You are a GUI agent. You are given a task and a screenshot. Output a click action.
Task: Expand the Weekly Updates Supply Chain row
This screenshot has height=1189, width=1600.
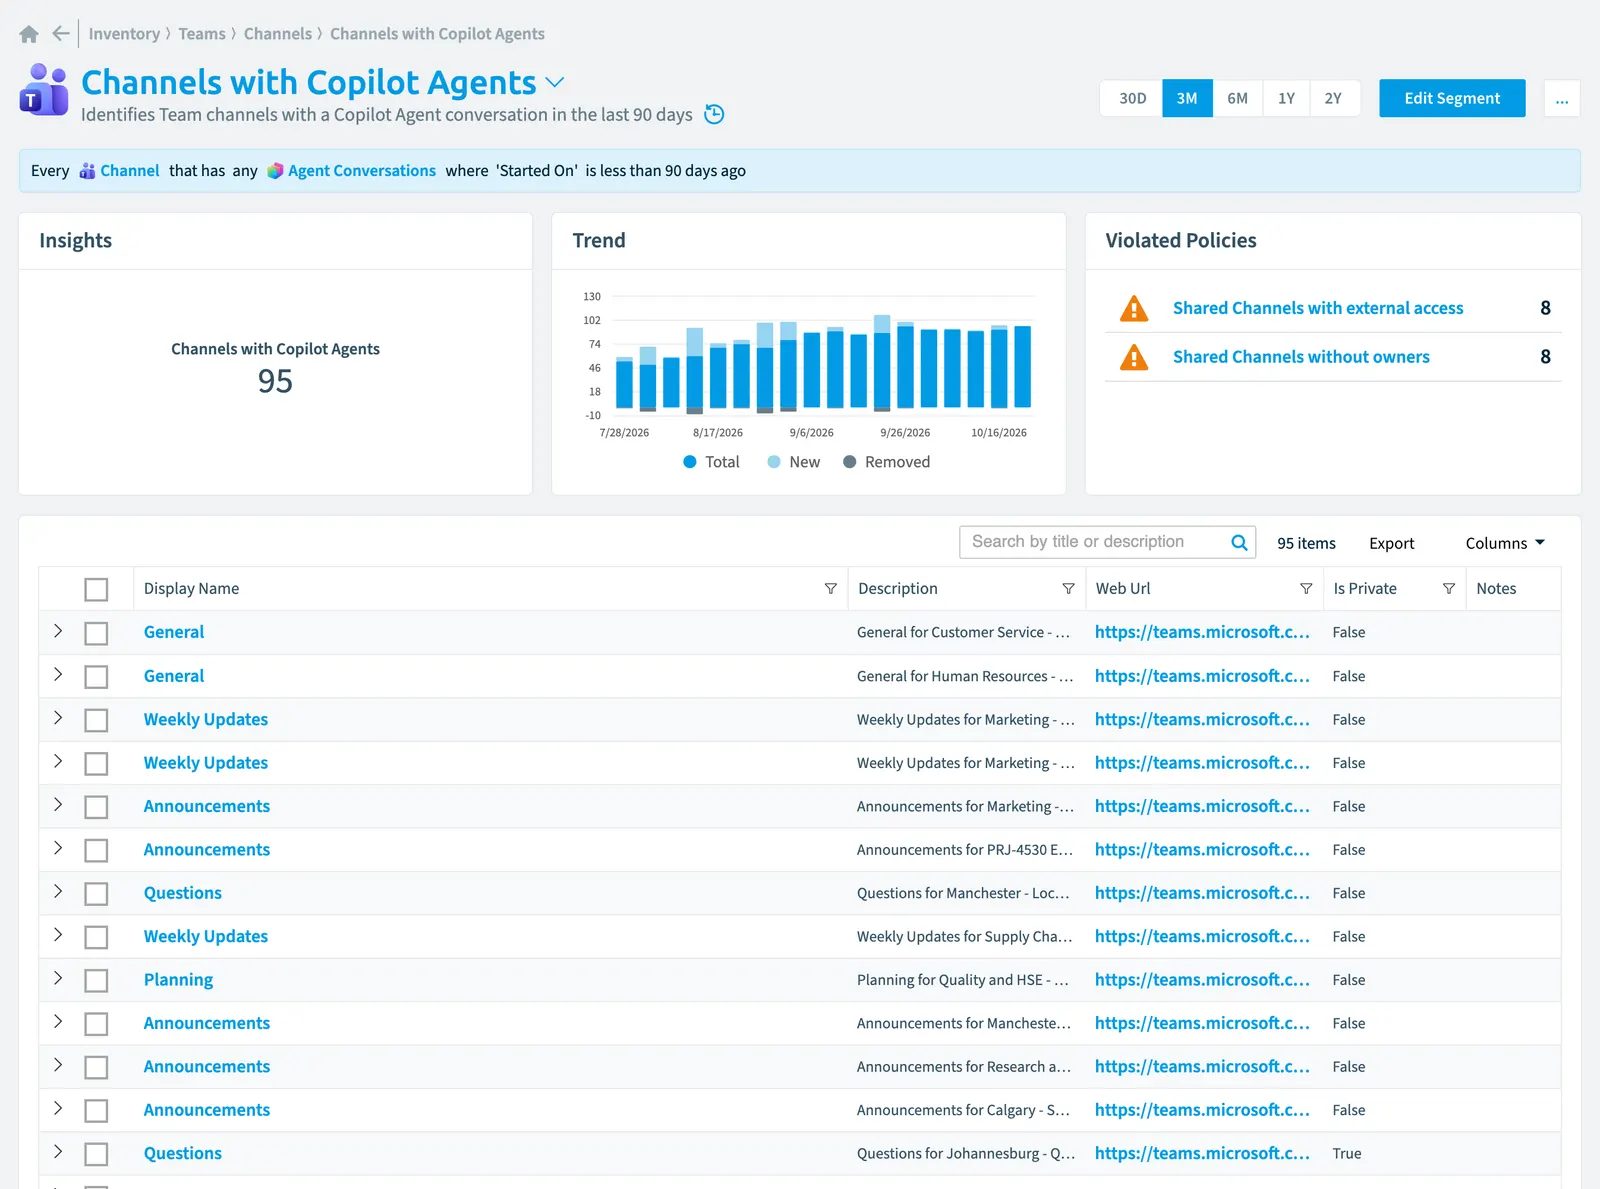tap(58, 935)
